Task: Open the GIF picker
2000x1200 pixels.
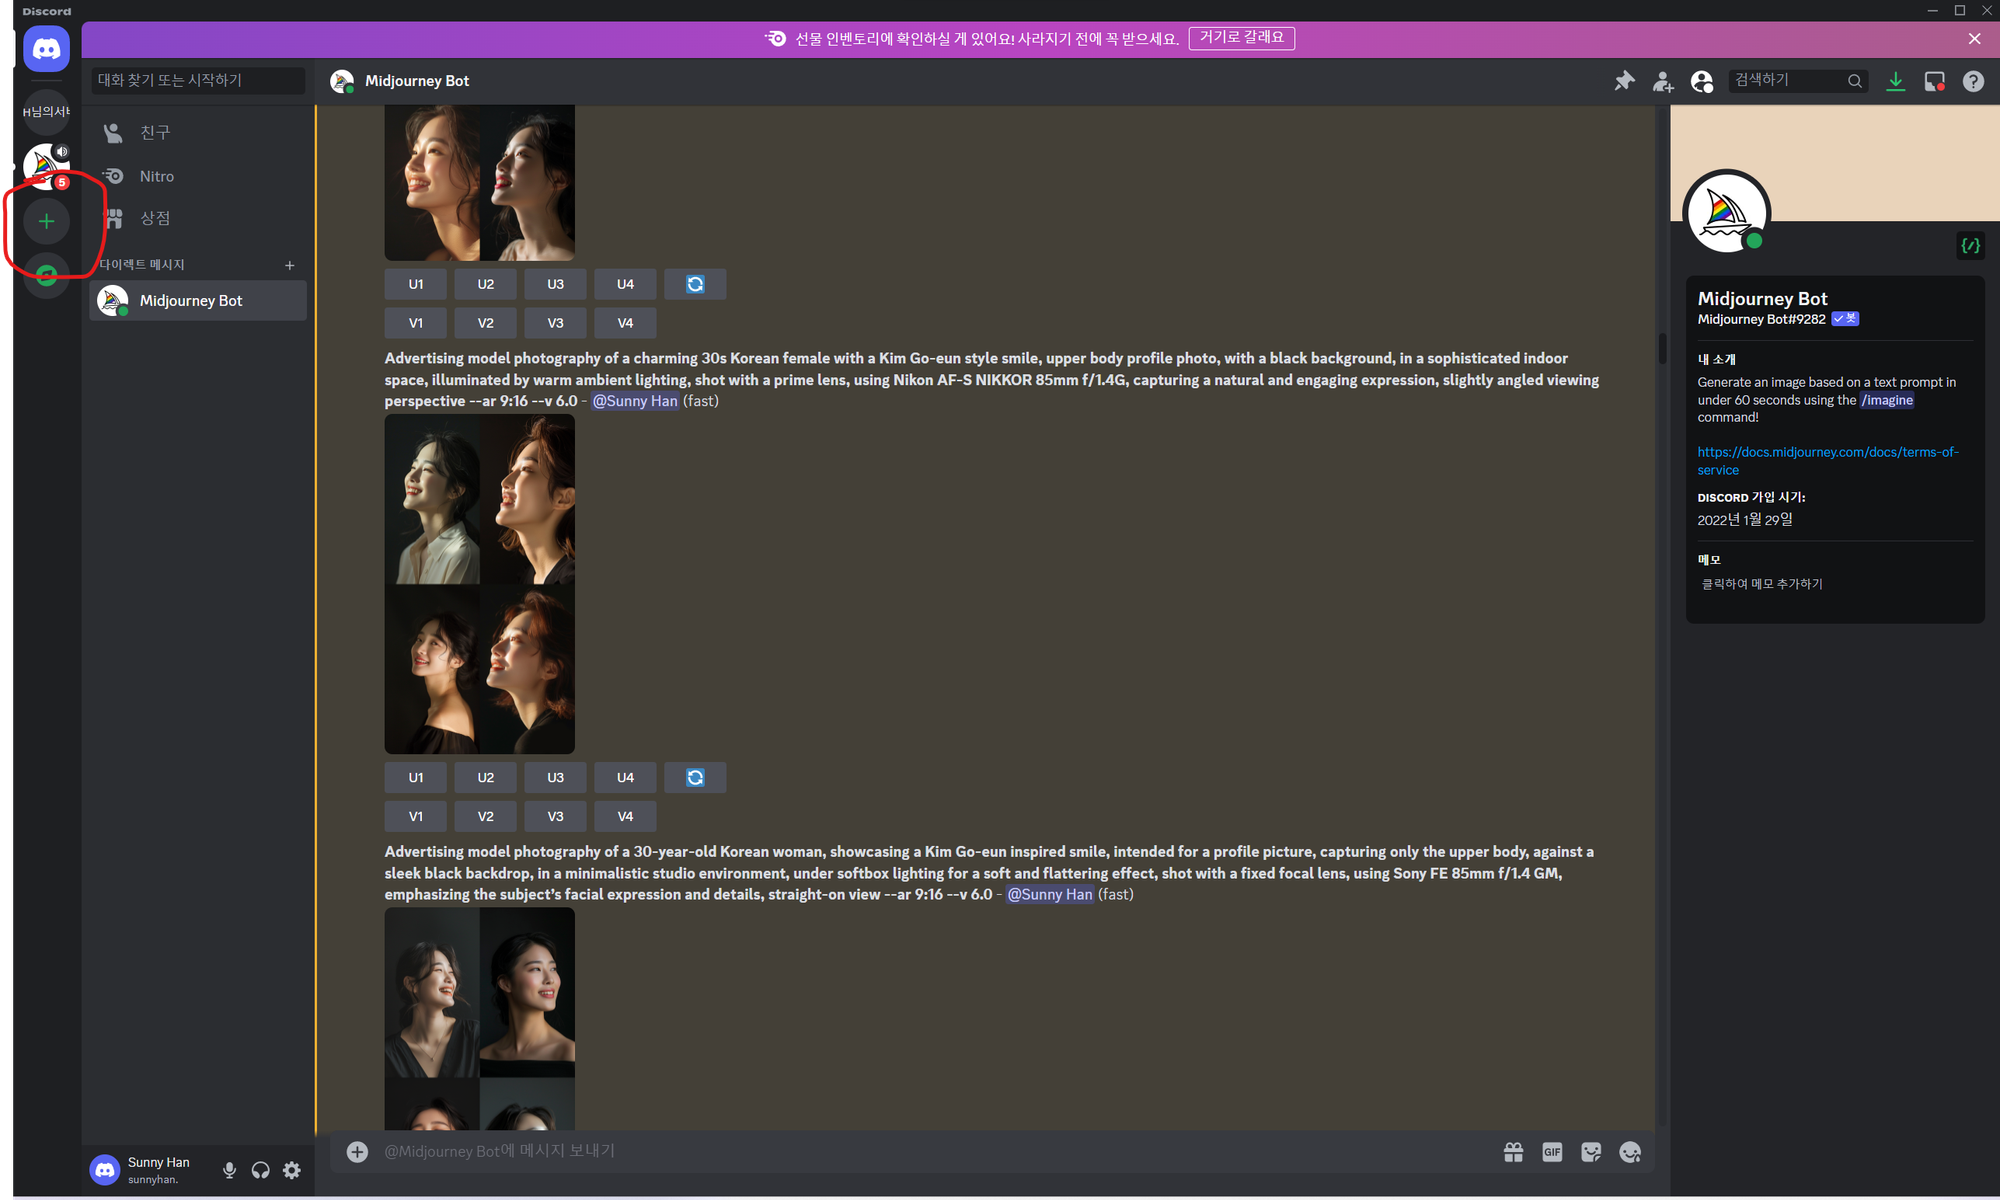Action: point(1552,1152)
